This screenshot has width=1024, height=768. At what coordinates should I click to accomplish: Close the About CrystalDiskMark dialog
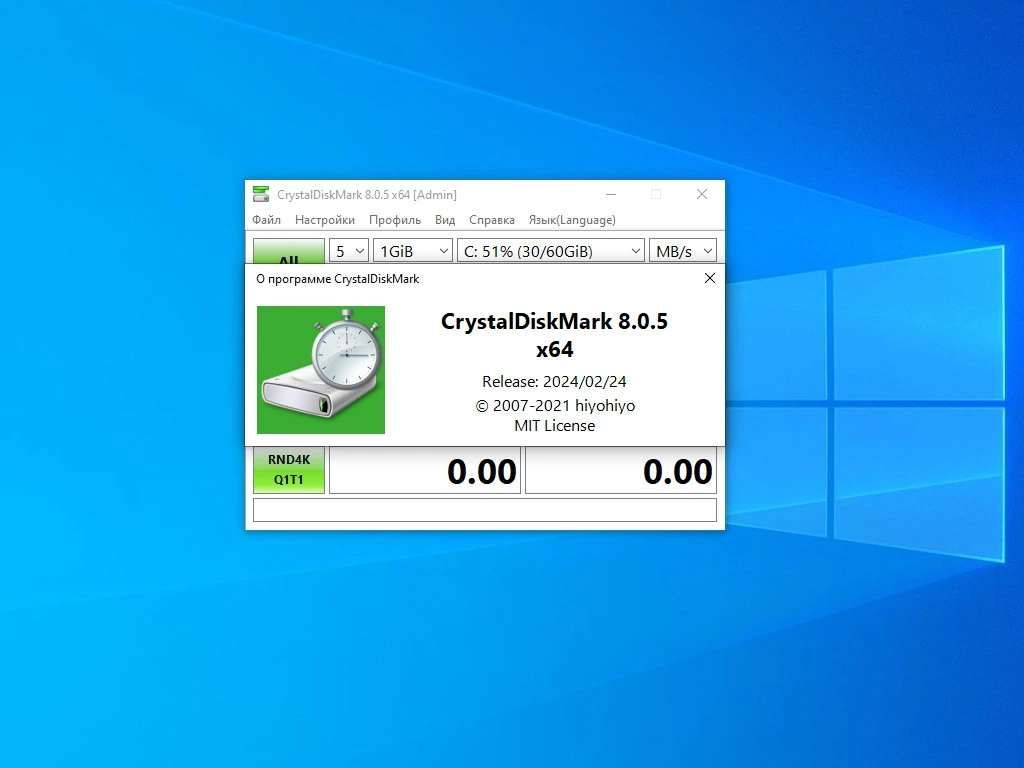click(710, 278)
